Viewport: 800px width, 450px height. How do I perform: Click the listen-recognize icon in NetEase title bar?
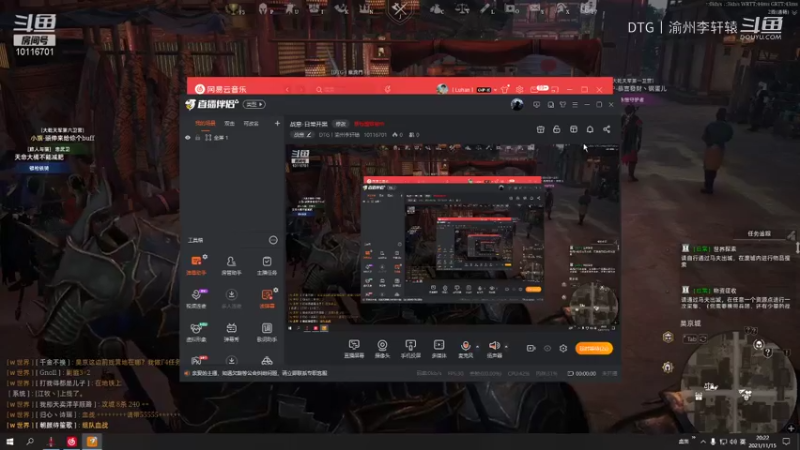(x=388, y=89)
